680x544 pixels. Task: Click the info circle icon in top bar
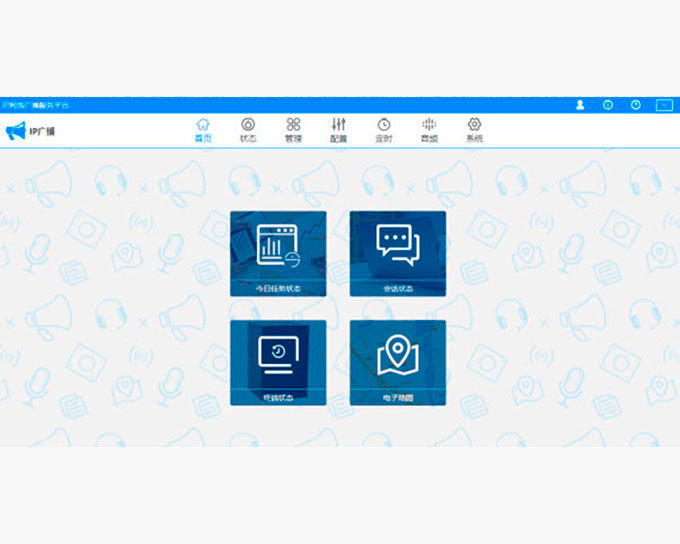pyautogui.click(x=607, y=105)
